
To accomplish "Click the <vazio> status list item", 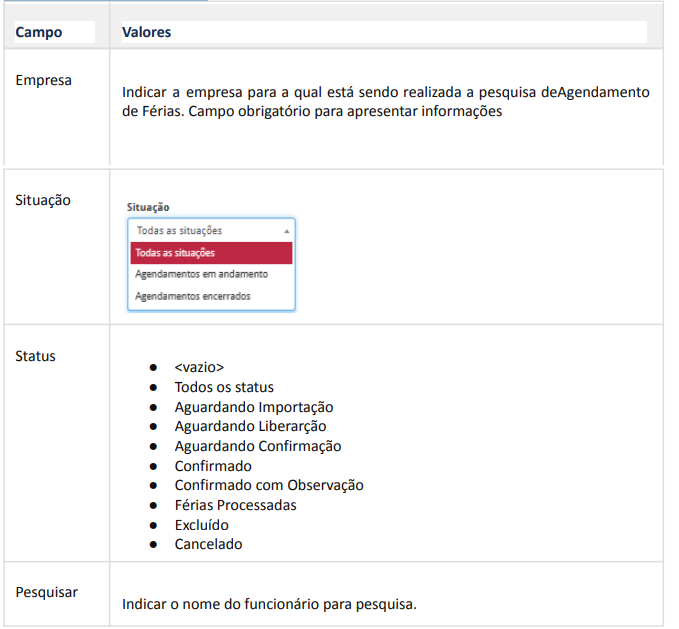I will coord(199,367).
